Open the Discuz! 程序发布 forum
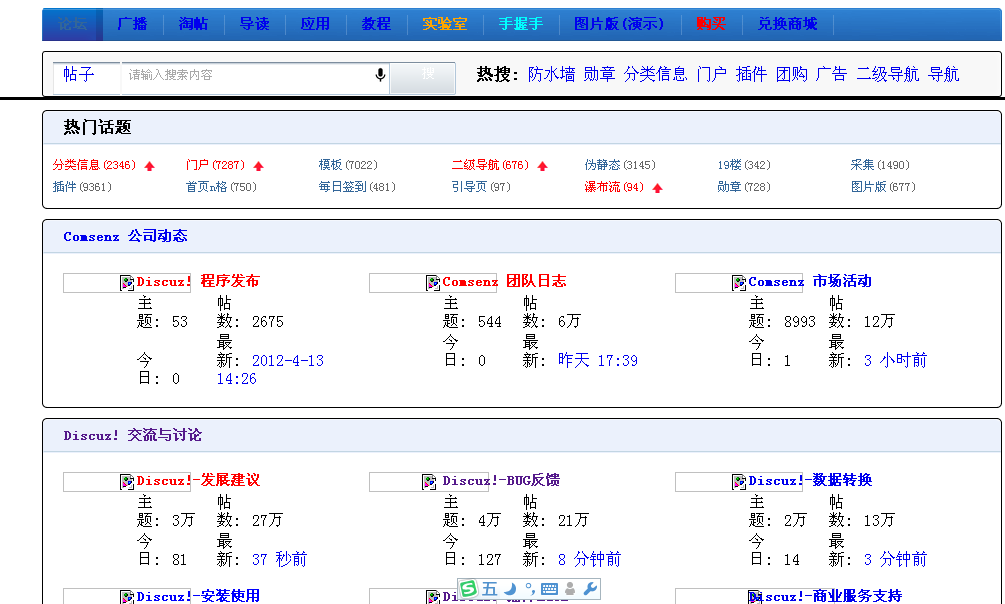This screenshot has width=1005, height=604. (x=198, y=281)
